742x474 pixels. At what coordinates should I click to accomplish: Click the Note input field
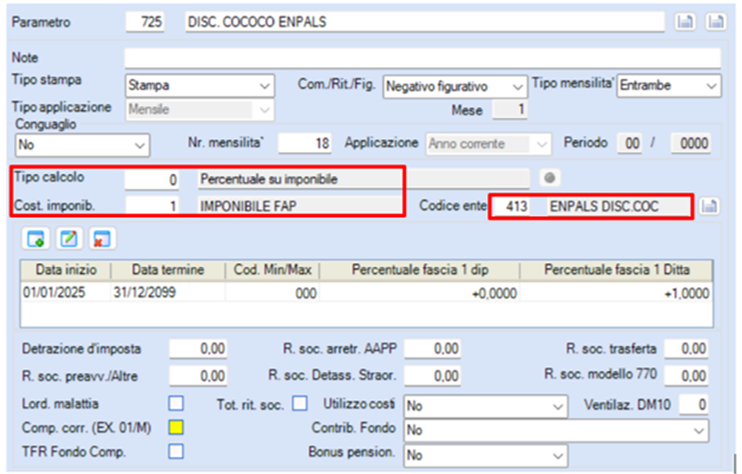423,58
